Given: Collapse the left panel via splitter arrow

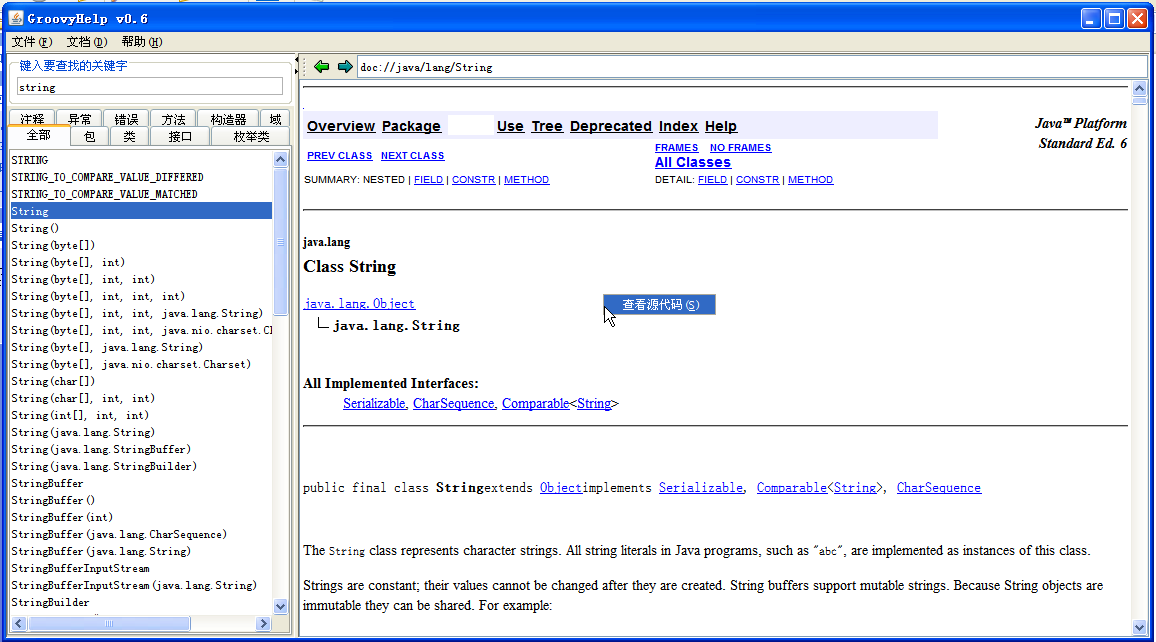Looking at the screenshot, I should 297,60.
